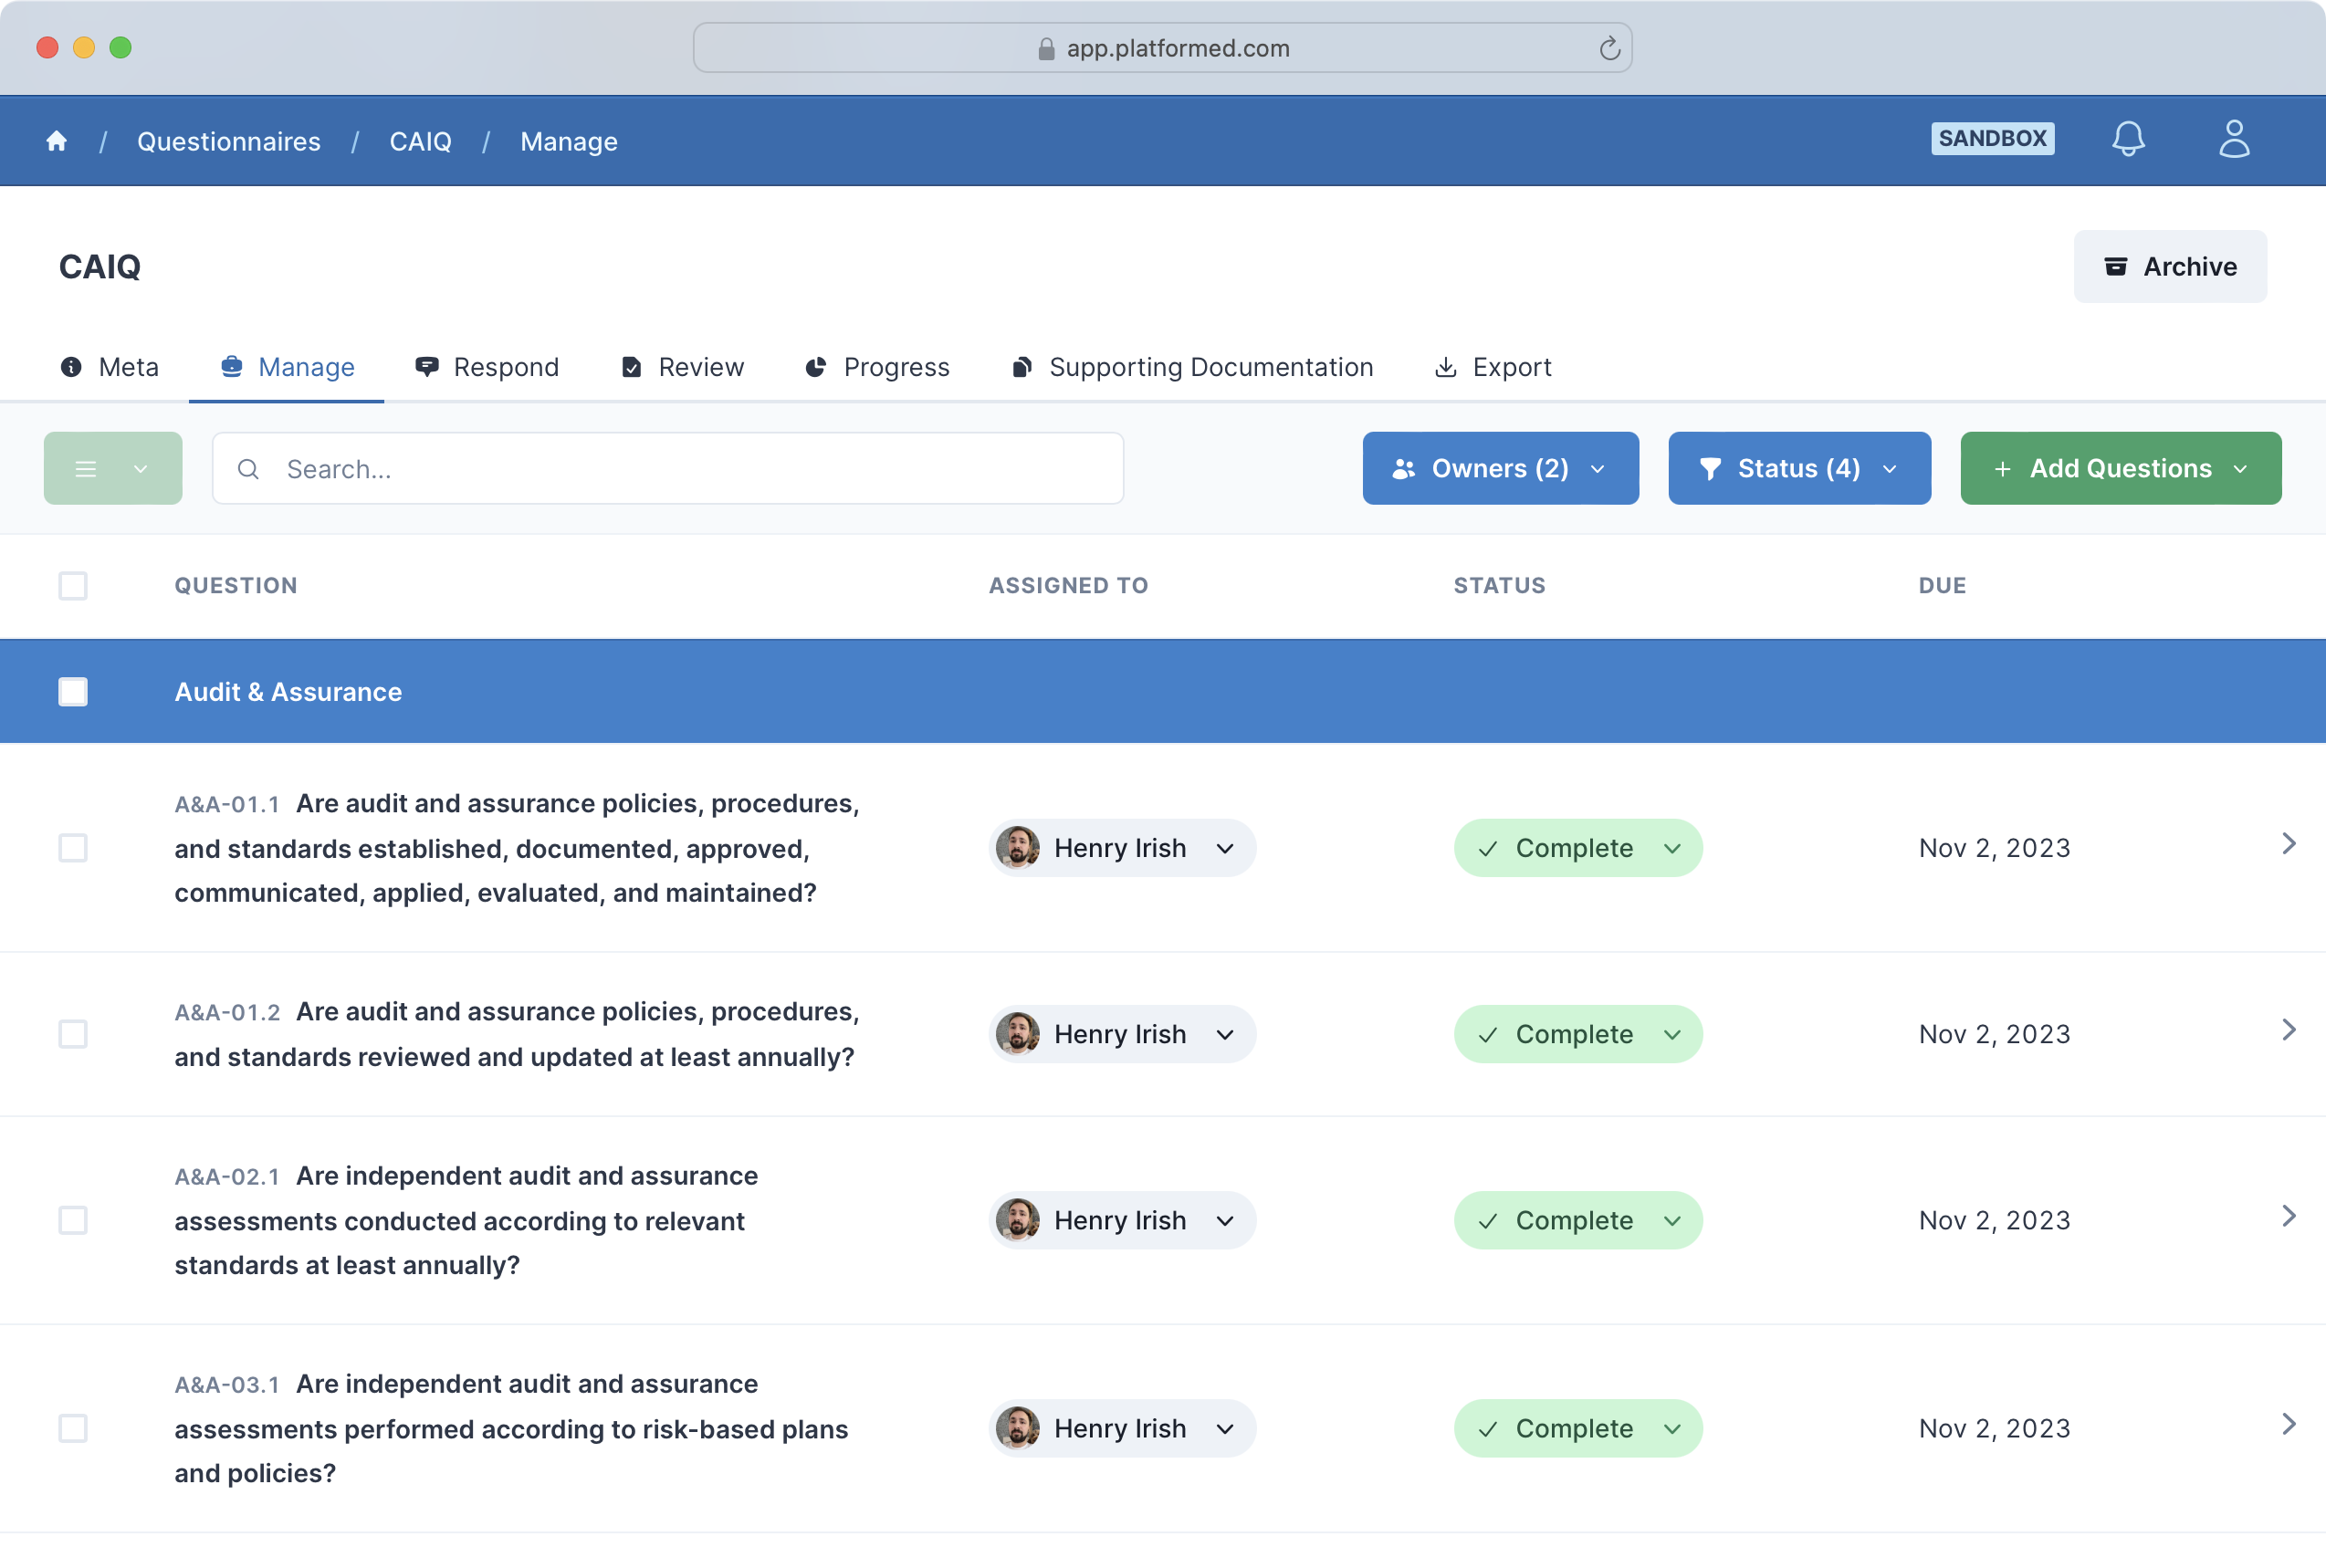Click the SANDBOX badge
The width and height of the screenshot is (2326, 1568).
tap(1992, 139)
